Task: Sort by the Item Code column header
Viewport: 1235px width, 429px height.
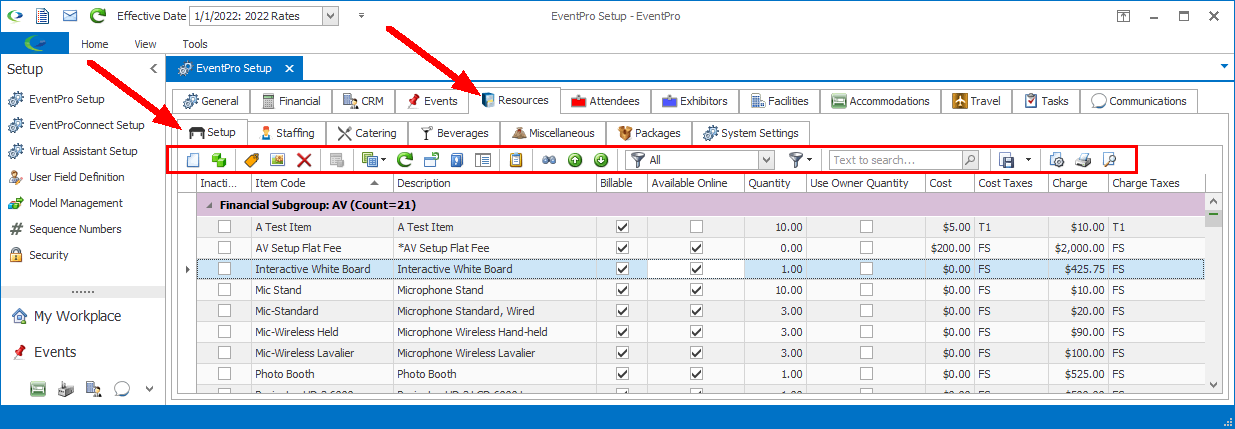Action: coord(322,183)
